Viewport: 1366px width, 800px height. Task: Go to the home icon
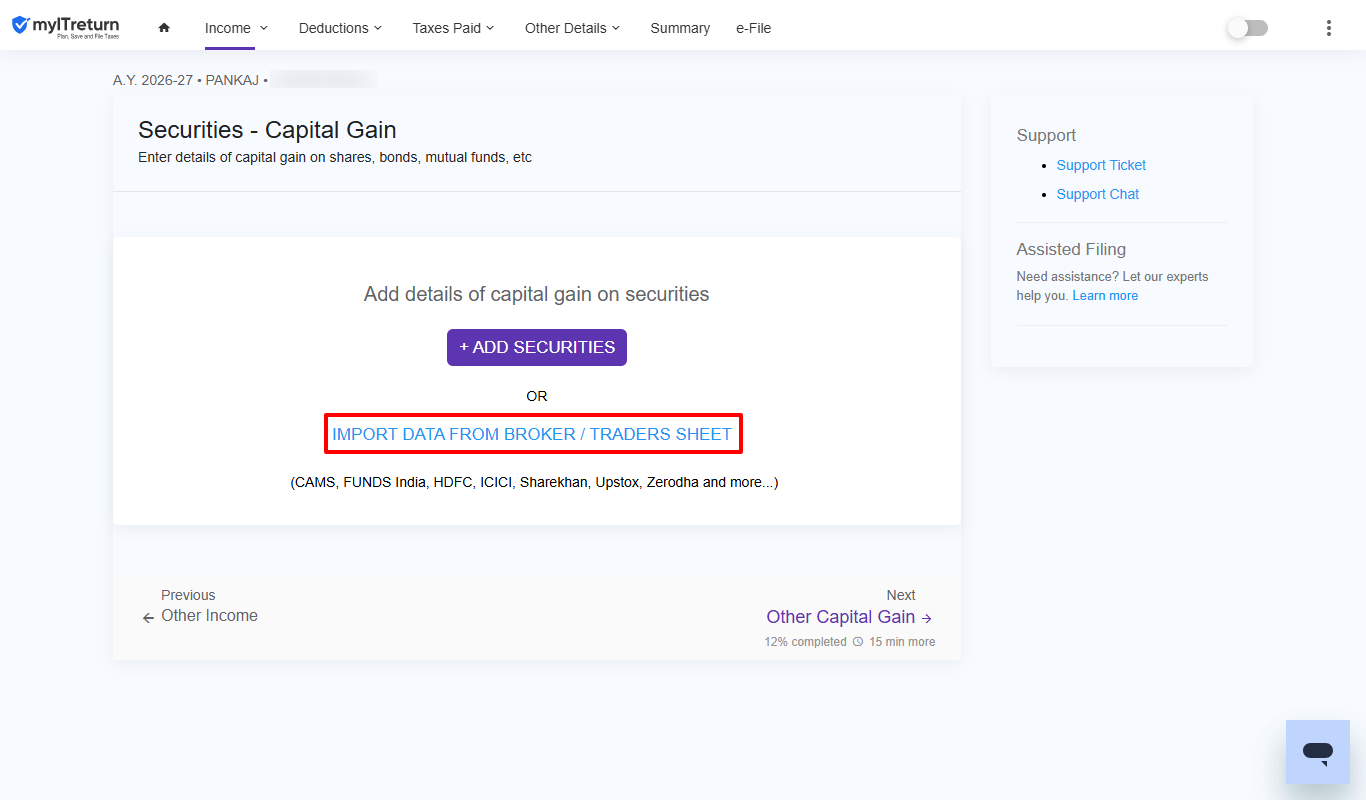point(164,28)
